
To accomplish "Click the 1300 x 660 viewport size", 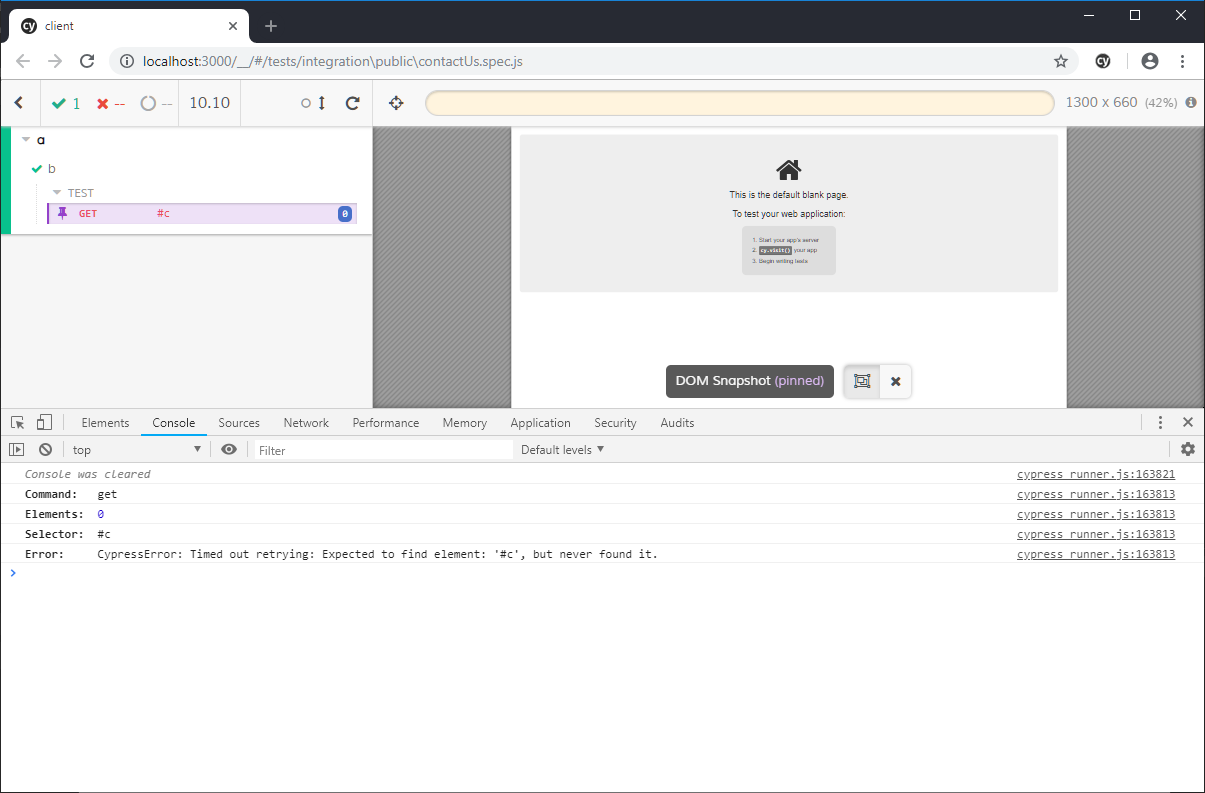I will coord(1101,103).
